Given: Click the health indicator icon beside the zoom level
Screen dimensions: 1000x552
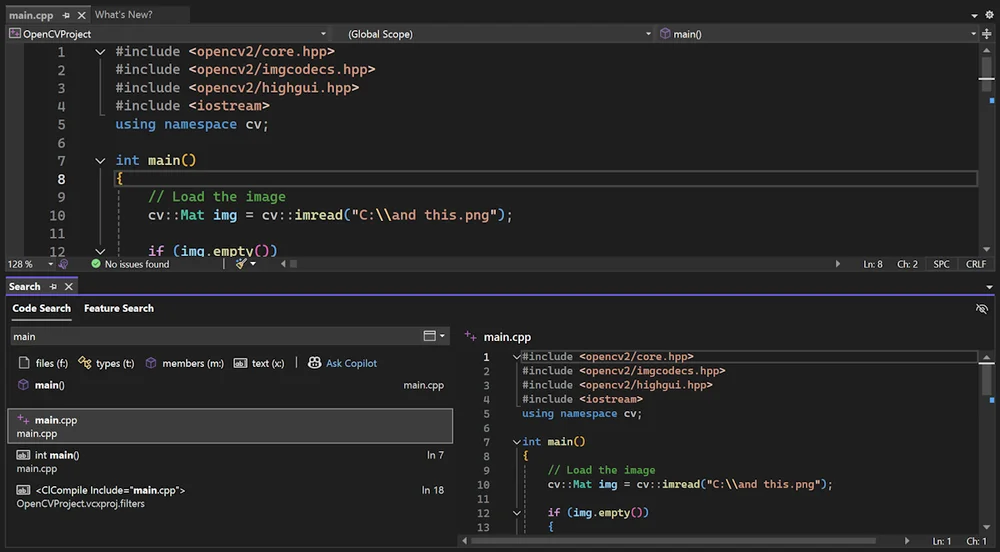Looking at the screenshot, I should tap(63, 264).
